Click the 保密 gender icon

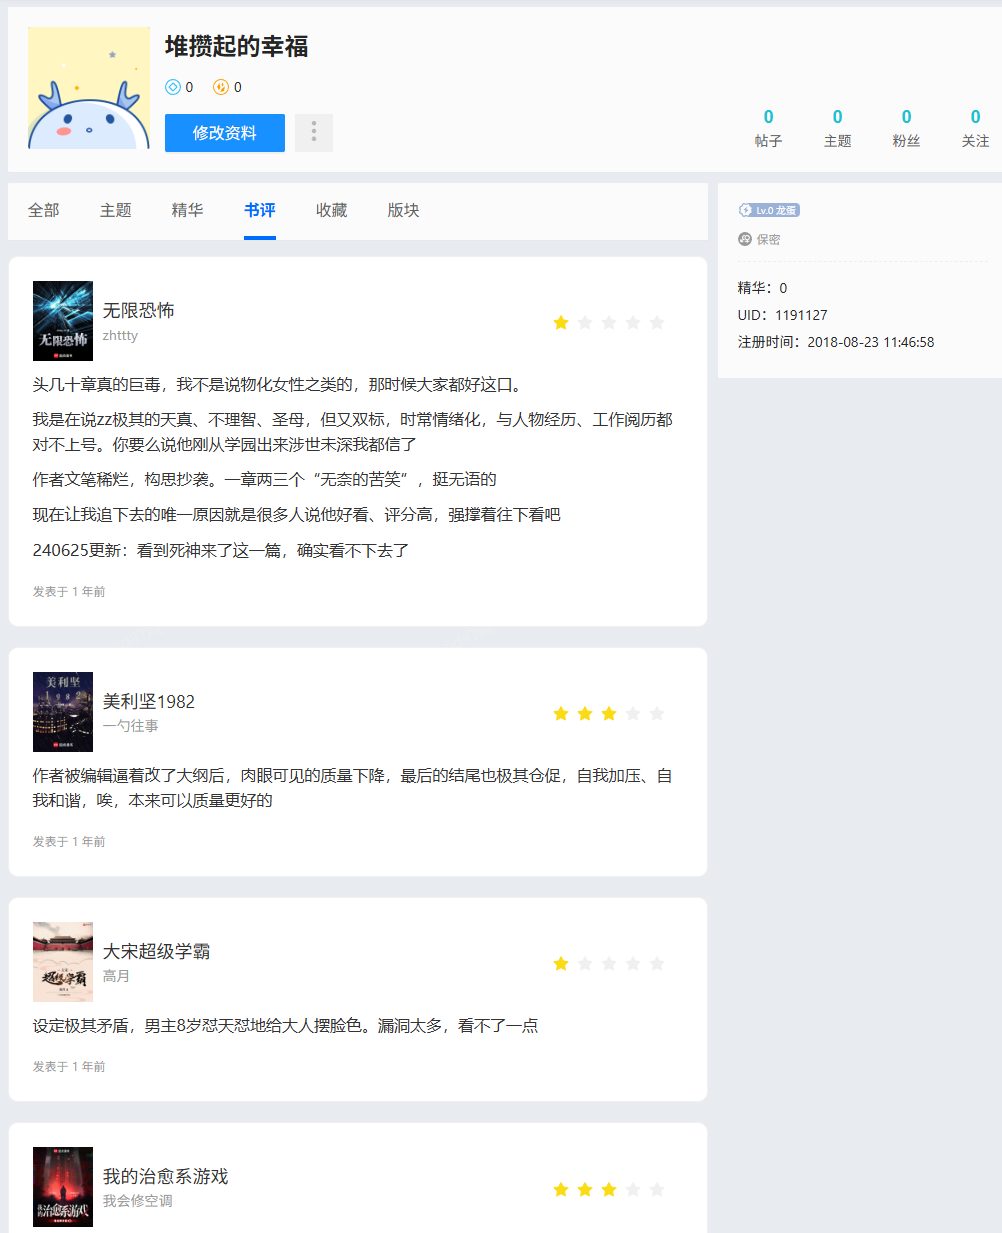coord(745,239)
